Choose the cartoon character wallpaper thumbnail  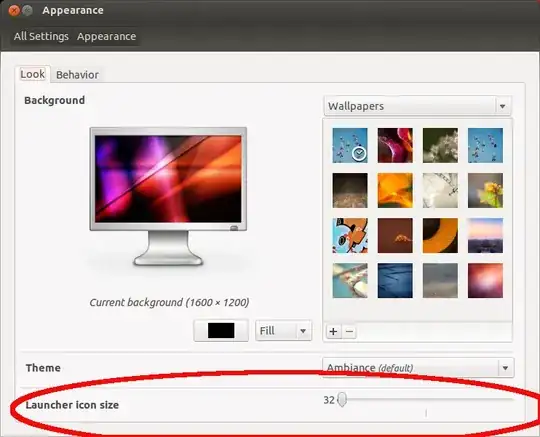(350, 236)
